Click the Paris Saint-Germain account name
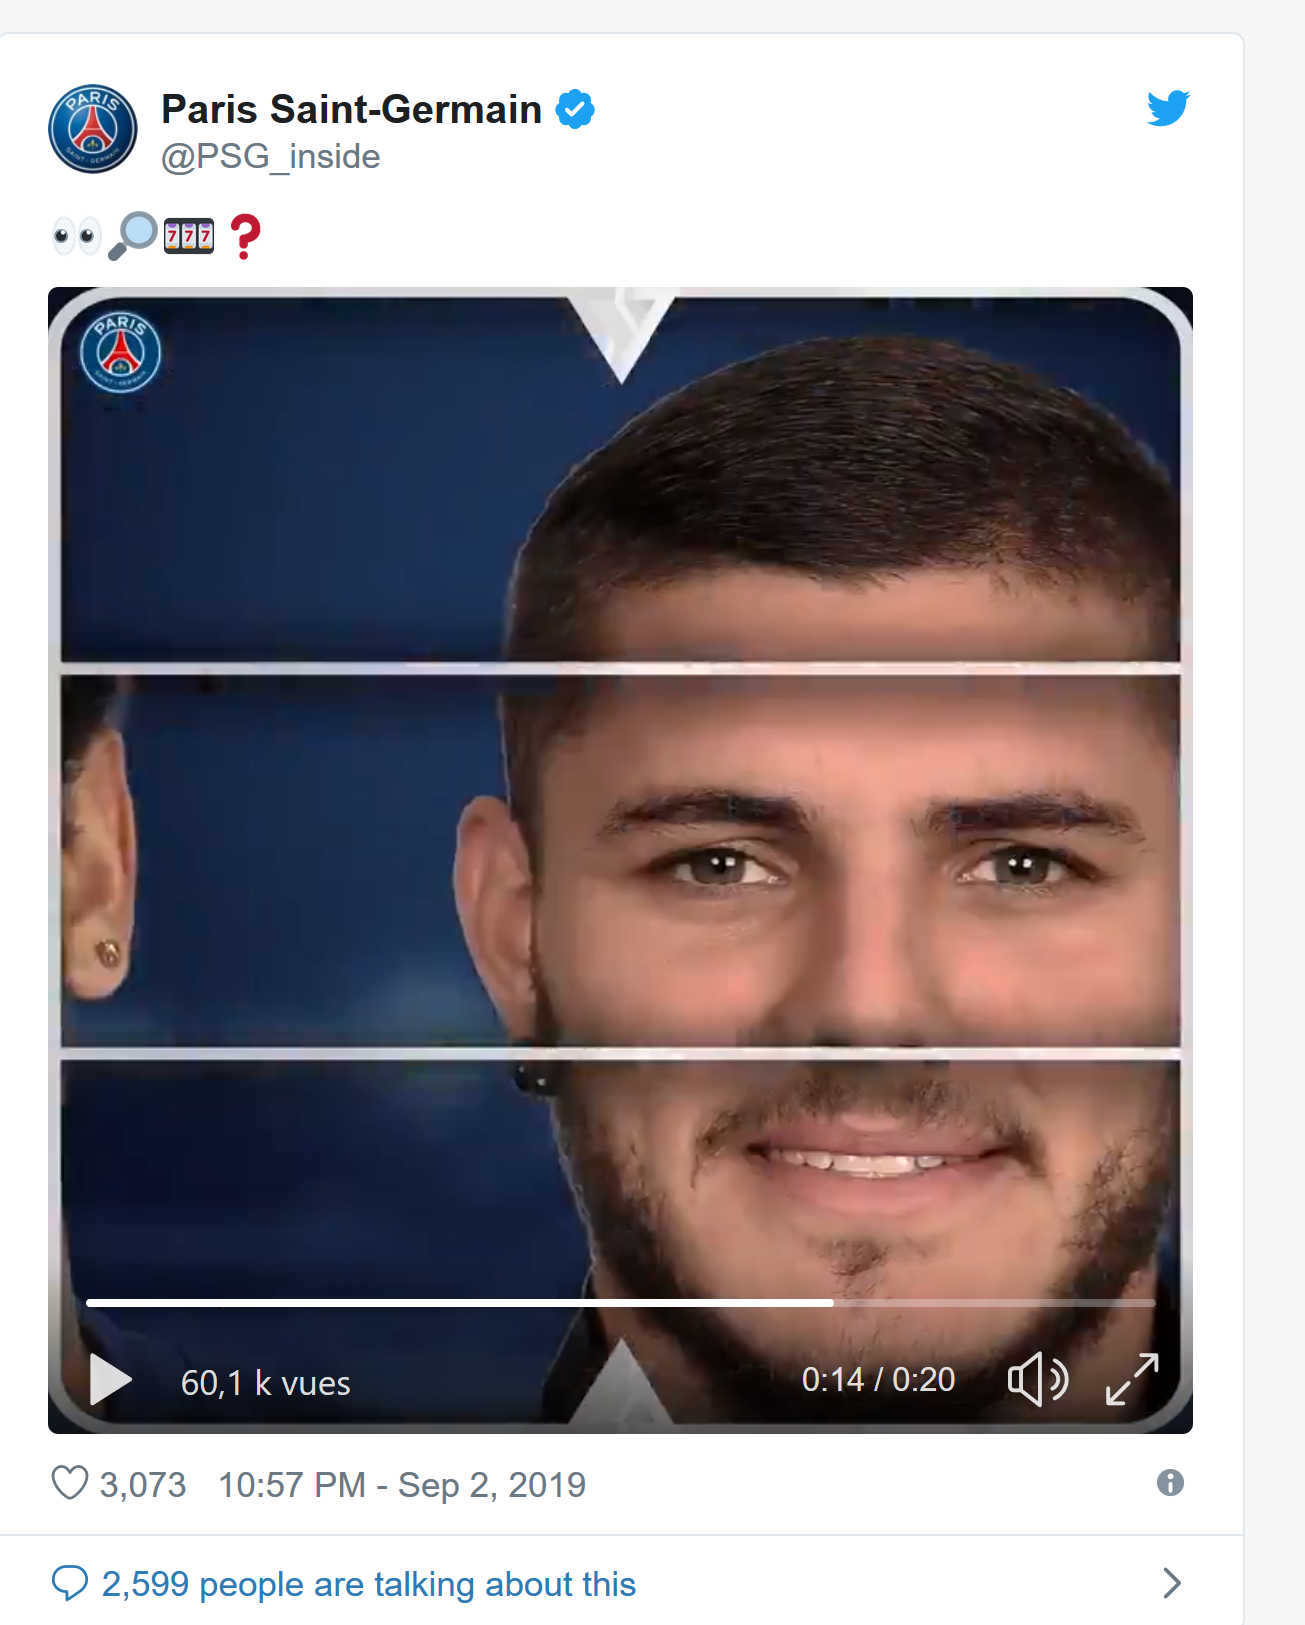 (352, 109)
